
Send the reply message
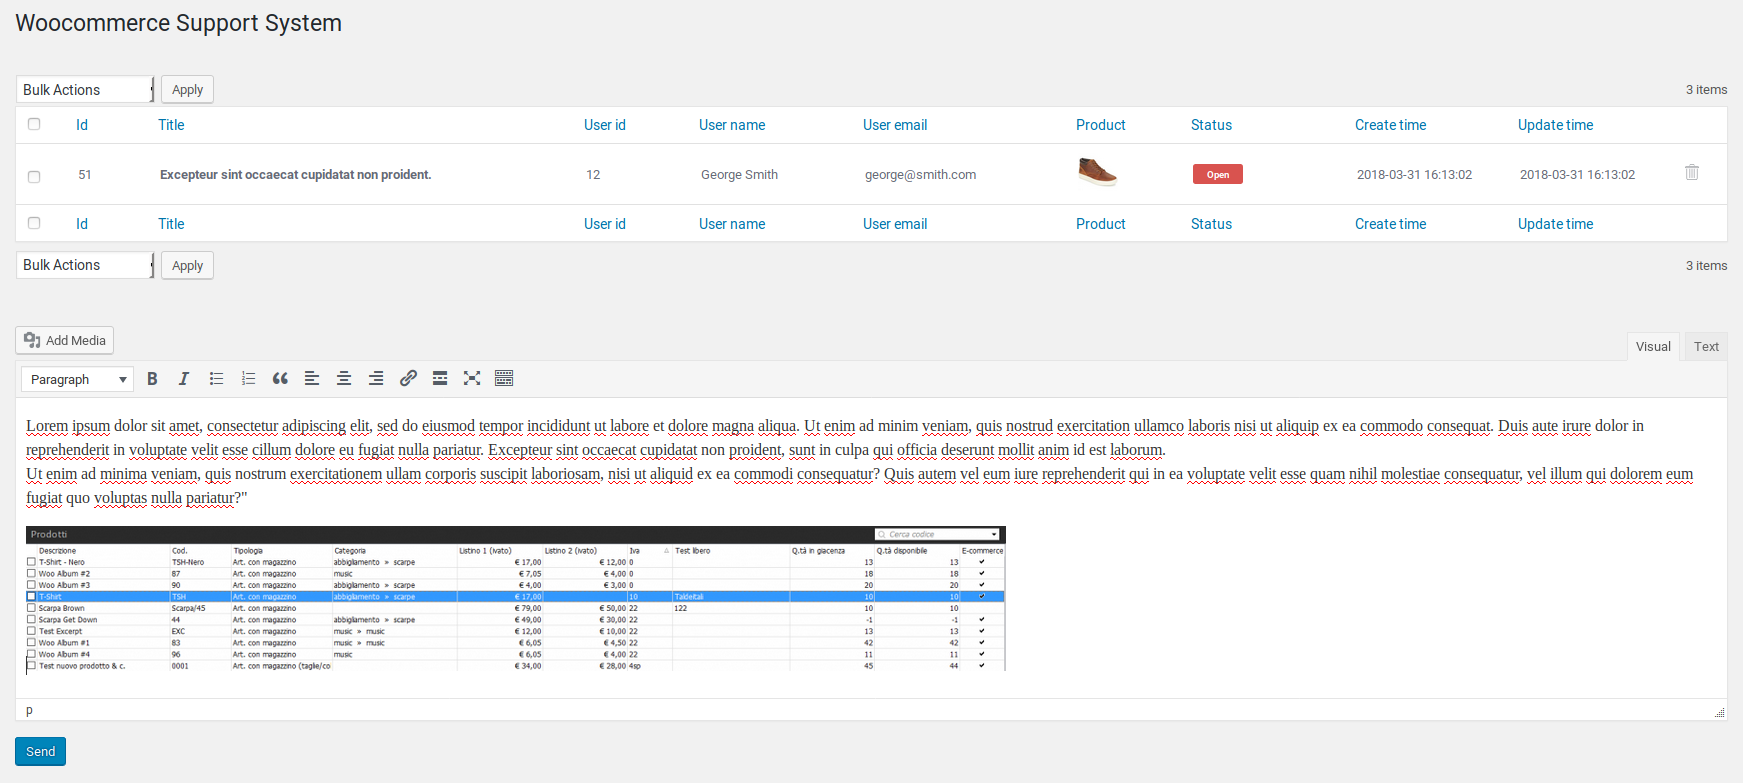tap(40, 751)
